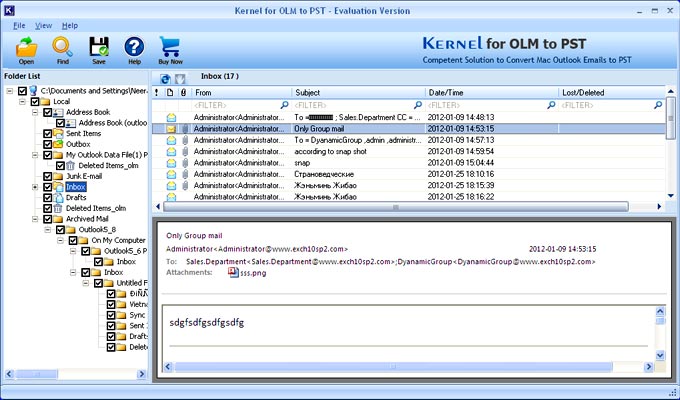Click the Kernel app icon in title bar
Viewport: 680px width, 400px height.
click(9, 10)
